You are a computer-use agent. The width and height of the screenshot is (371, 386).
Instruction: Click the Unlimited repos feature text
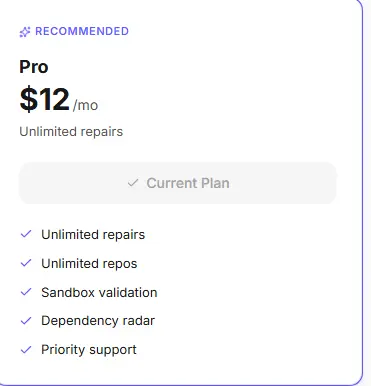coord(89,264)
